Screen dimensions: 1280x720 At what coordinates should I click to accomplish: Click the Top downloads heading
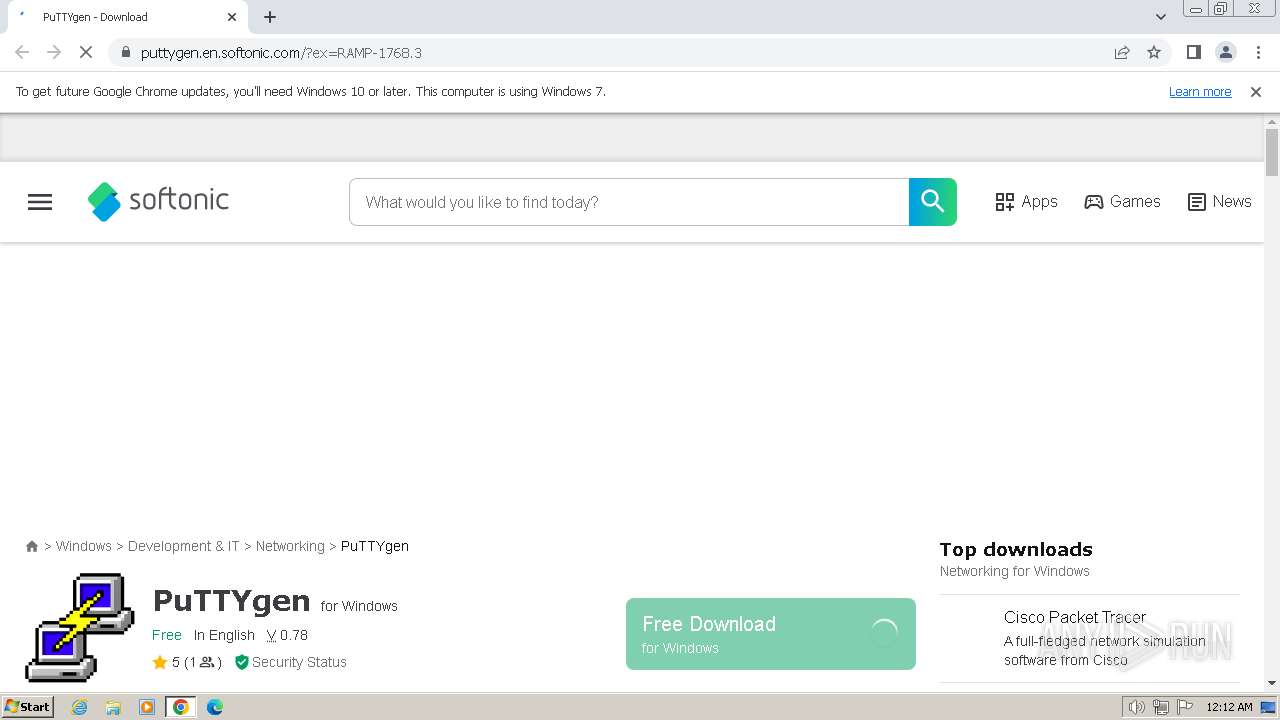1016,549
